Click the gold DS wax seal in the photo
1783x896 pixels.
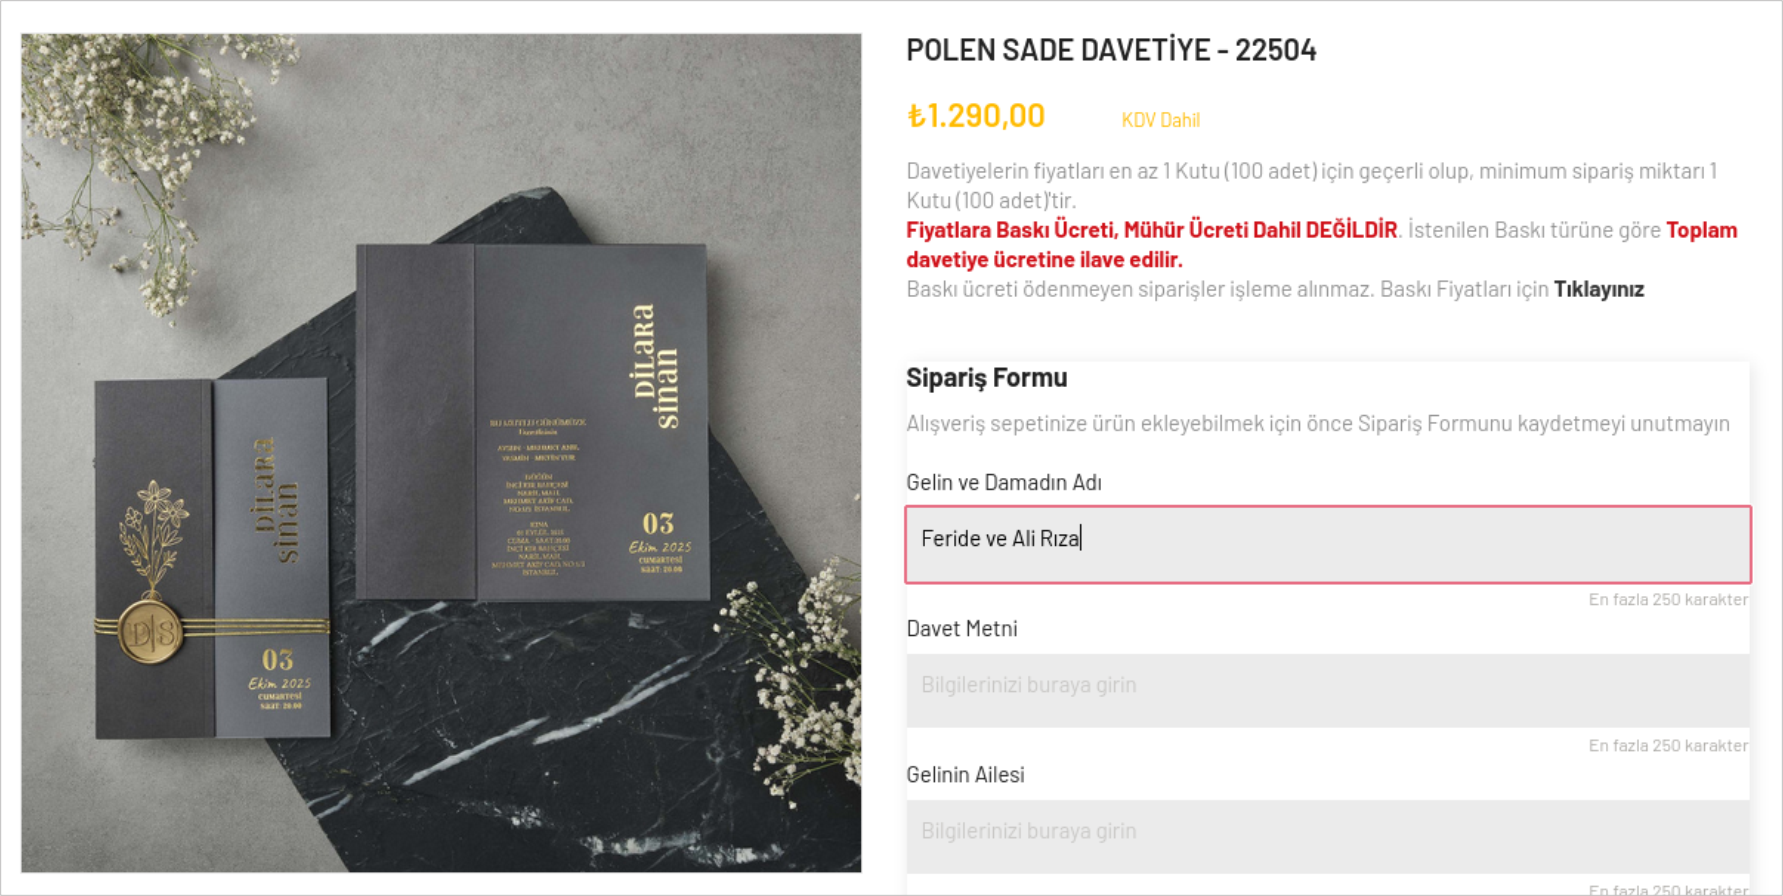152,630
